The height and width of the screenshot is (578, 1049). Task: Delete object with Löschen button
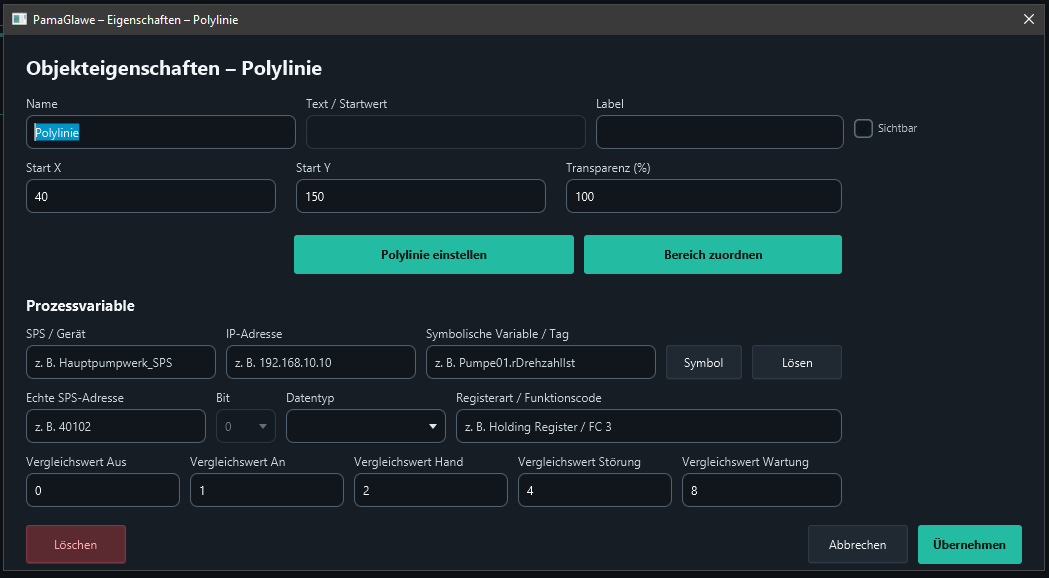pos(76,545)
